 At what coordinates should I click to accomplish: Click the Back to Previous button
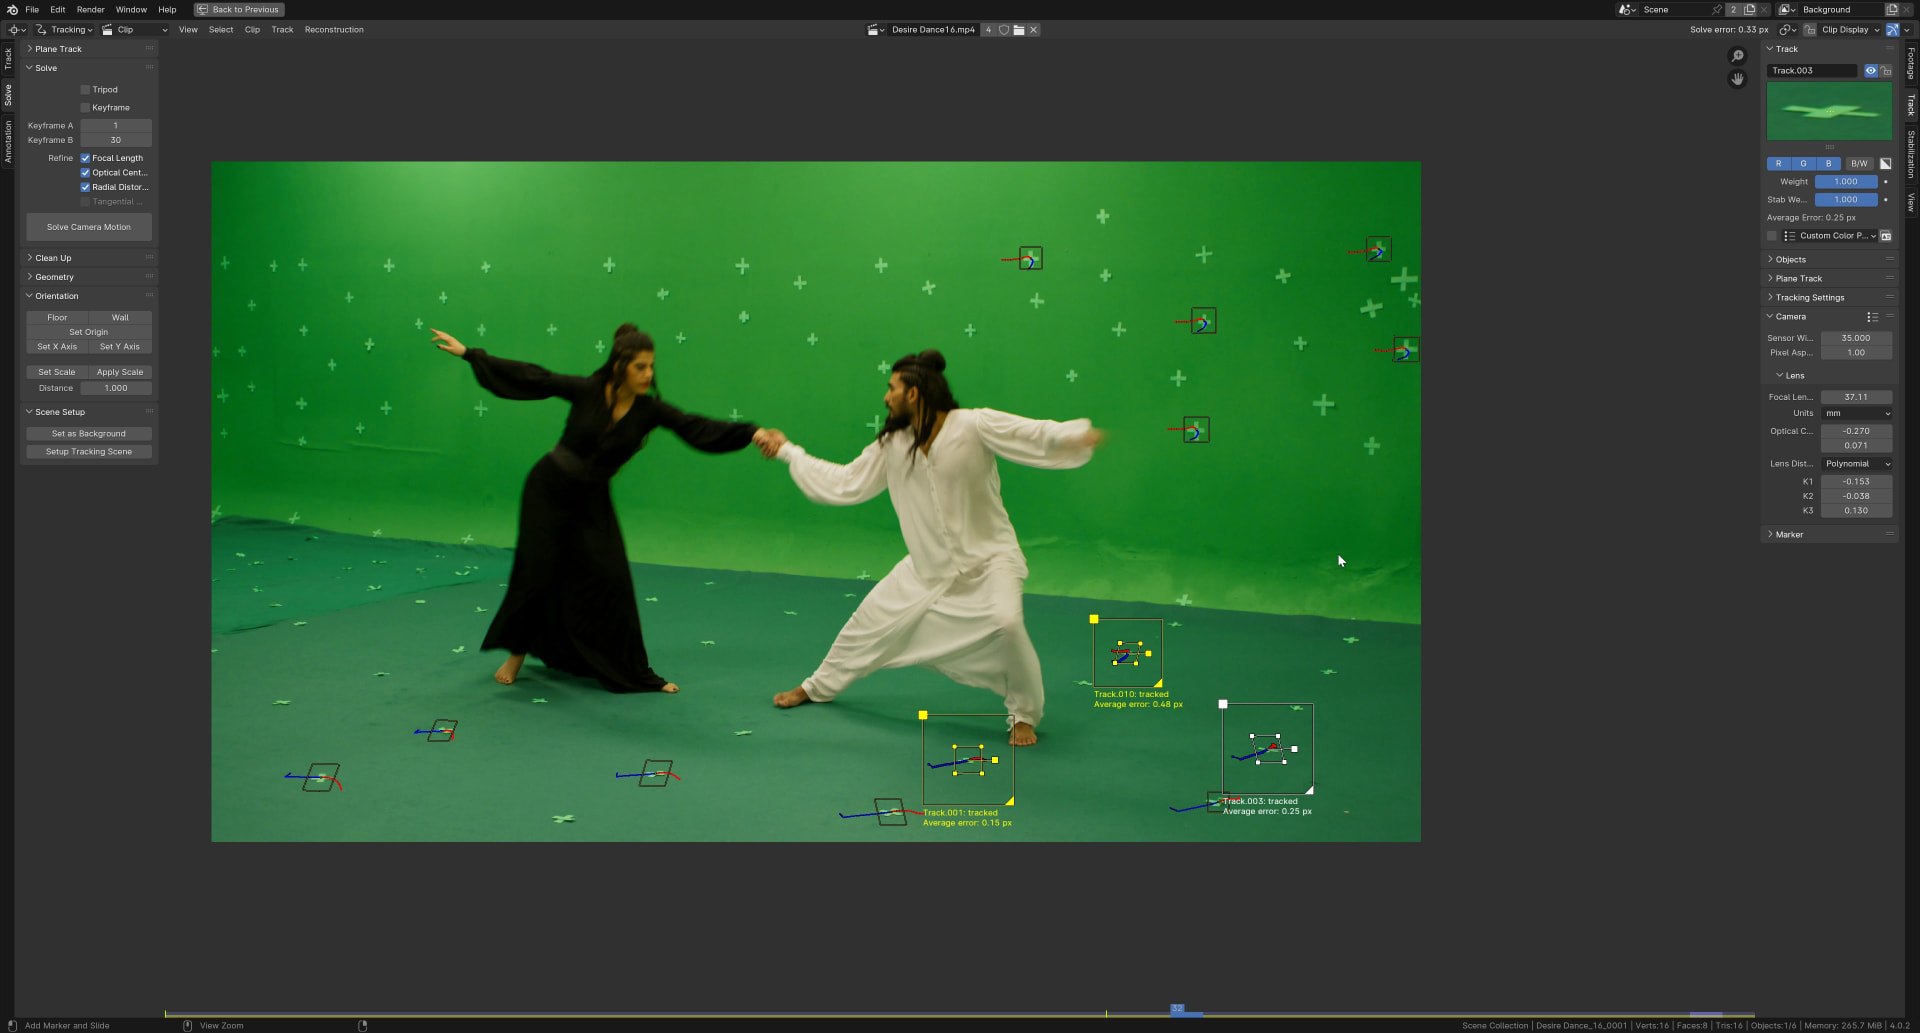[239, 10]
